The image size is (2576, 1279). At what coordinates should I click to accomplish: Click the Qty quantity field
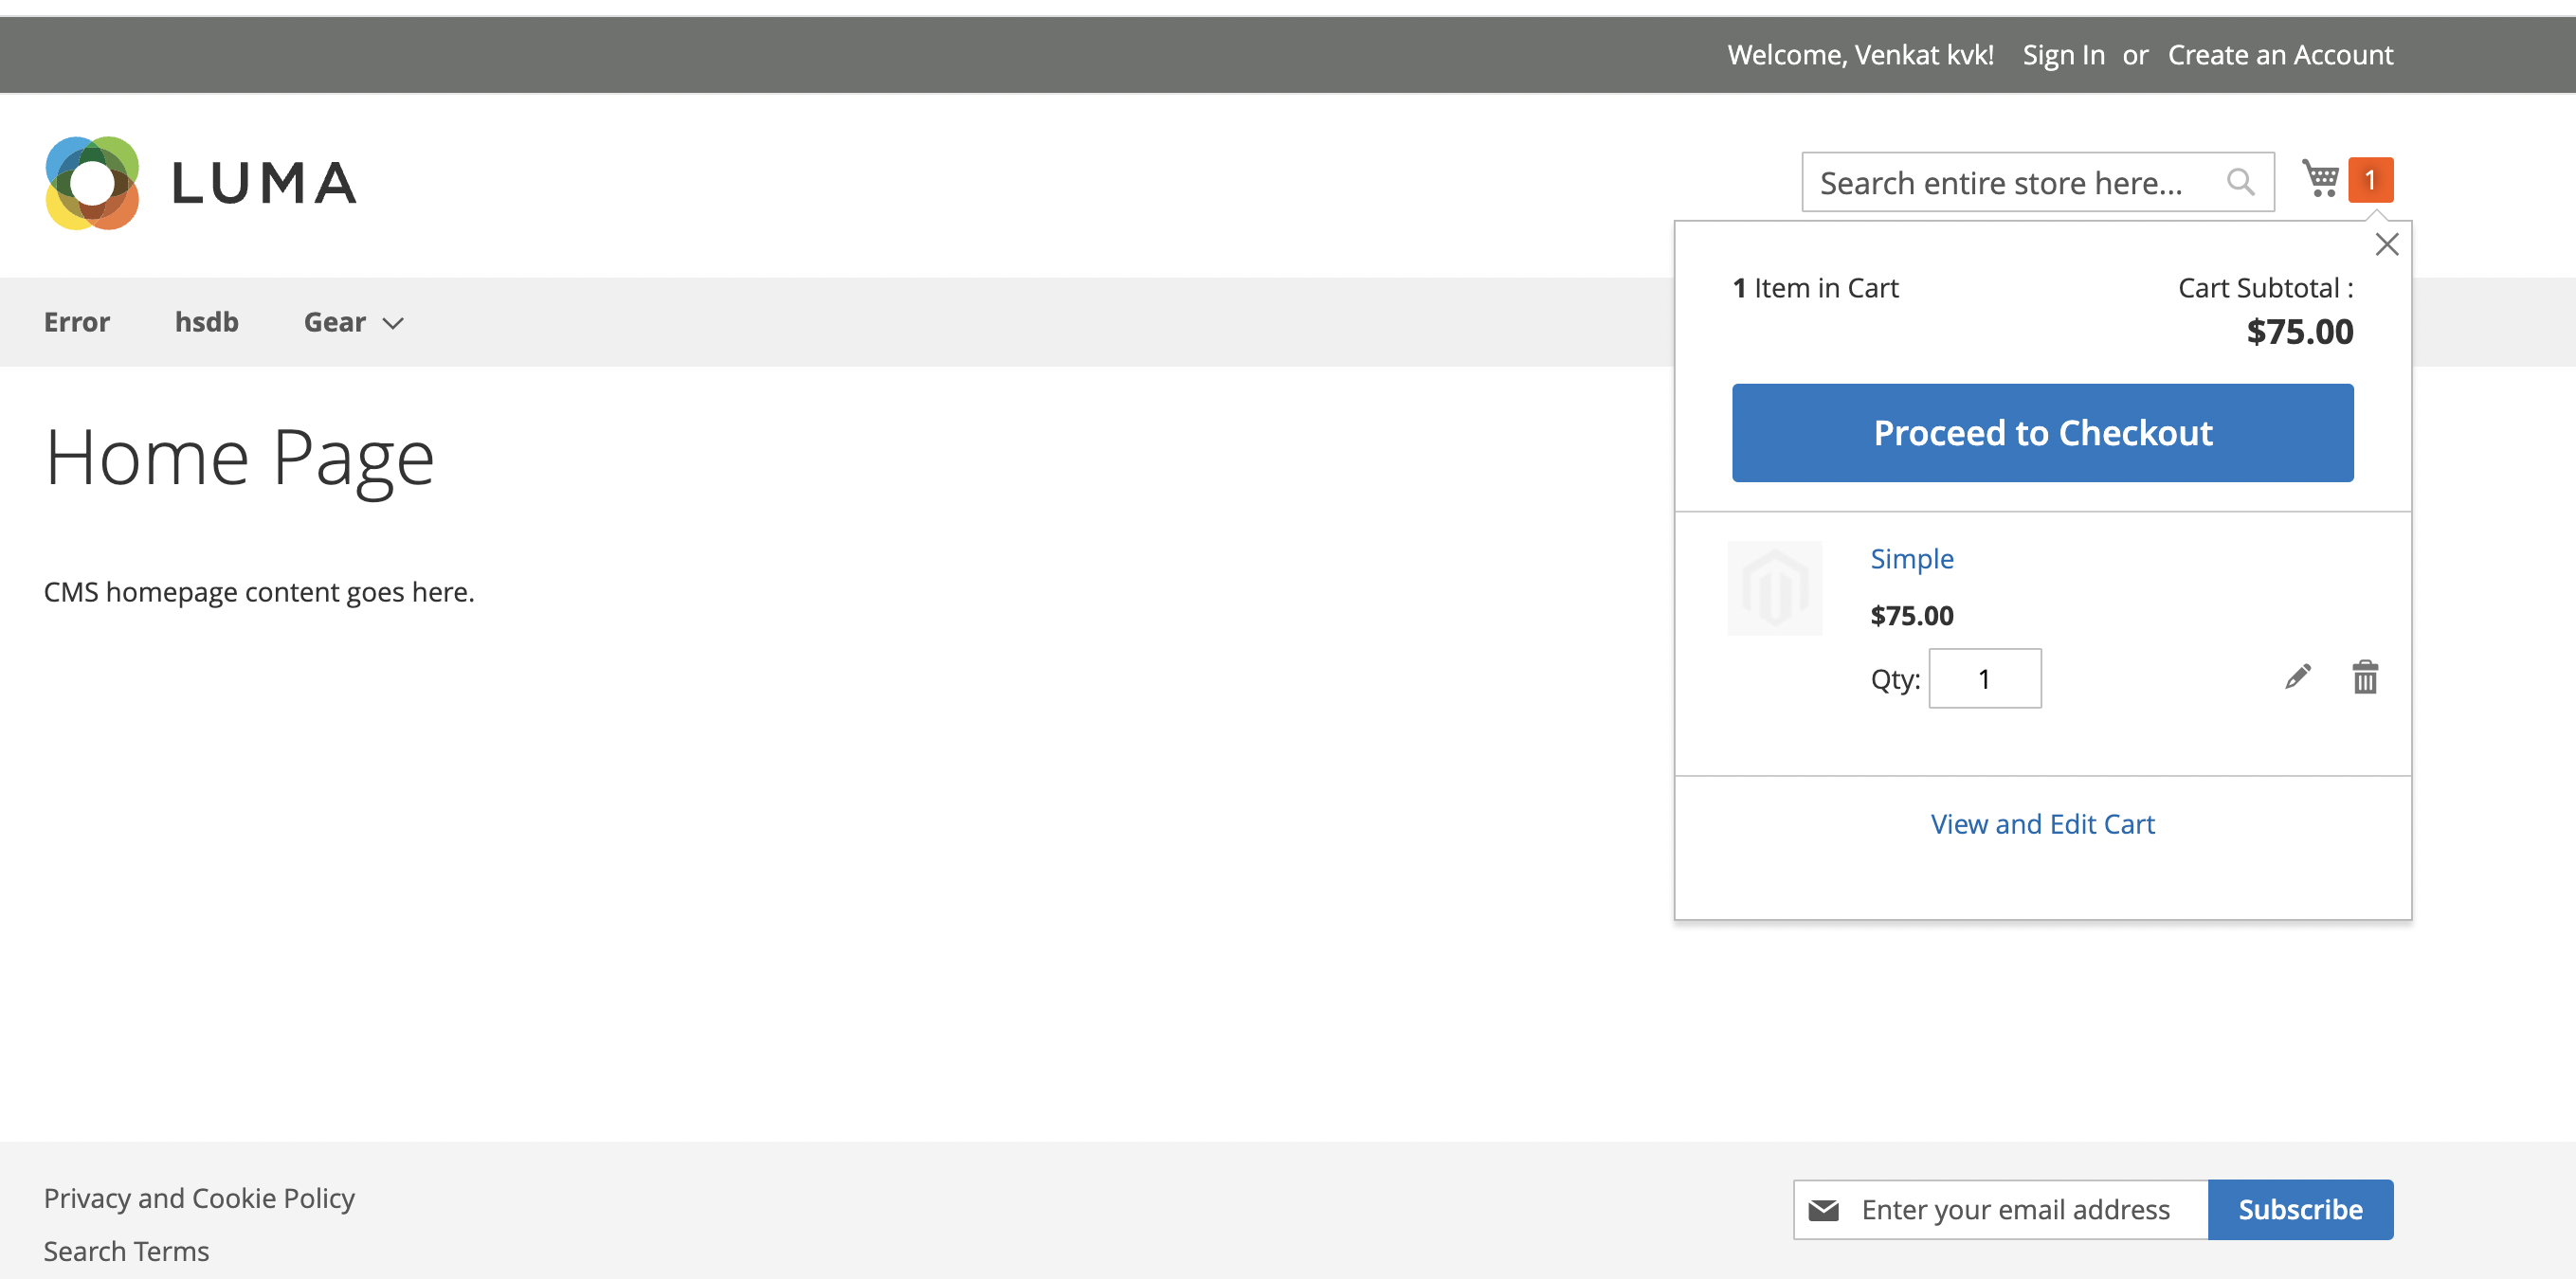coord(1985,677)
